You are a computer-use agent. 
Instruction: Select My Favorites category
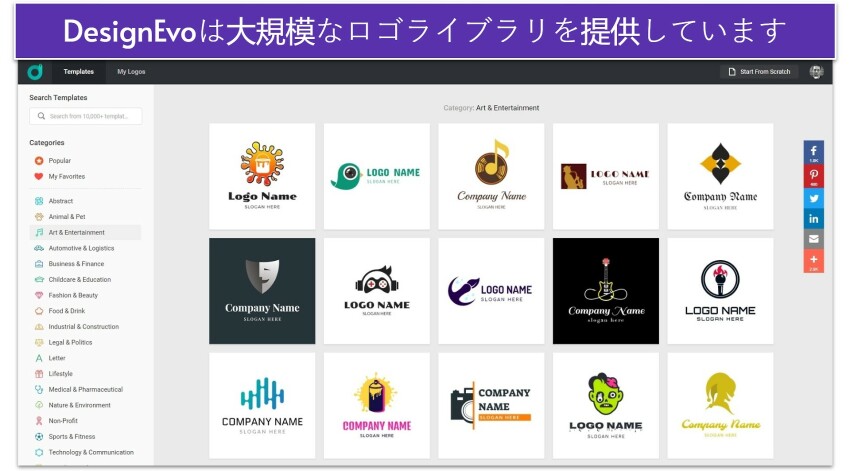click(66, 176)
